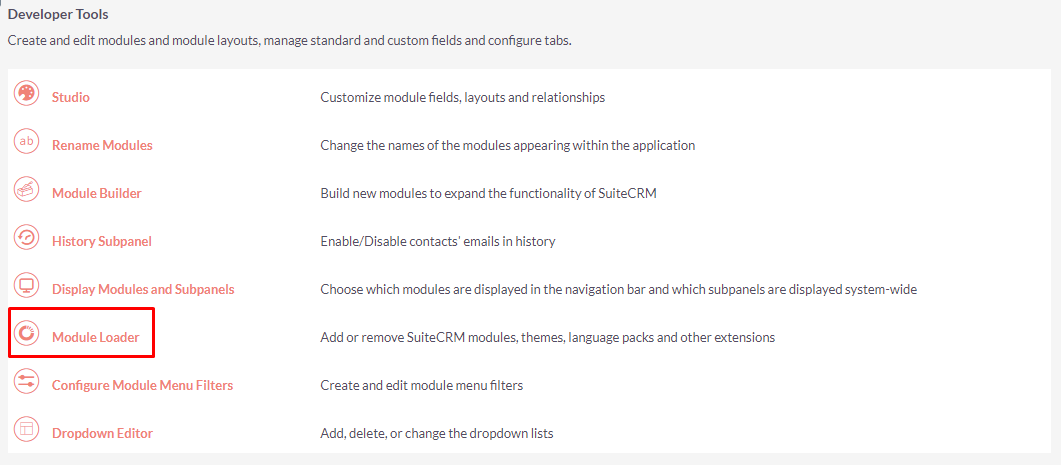Click the Display Modules monitor icon
Viewport: 1061px width, 465px height.
27,286
